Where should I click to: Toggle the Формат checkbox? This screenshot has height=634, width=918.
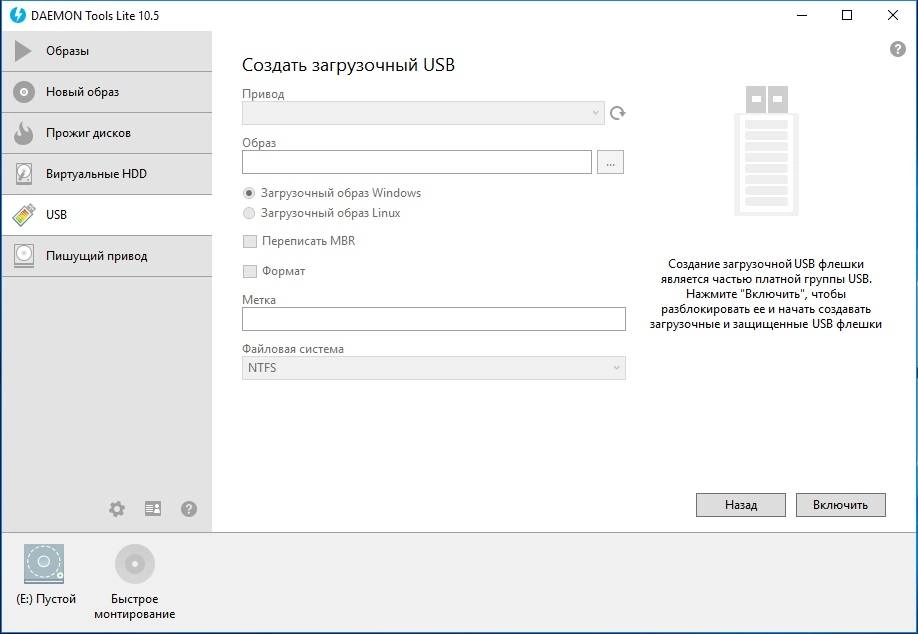[x=250, y=271]
